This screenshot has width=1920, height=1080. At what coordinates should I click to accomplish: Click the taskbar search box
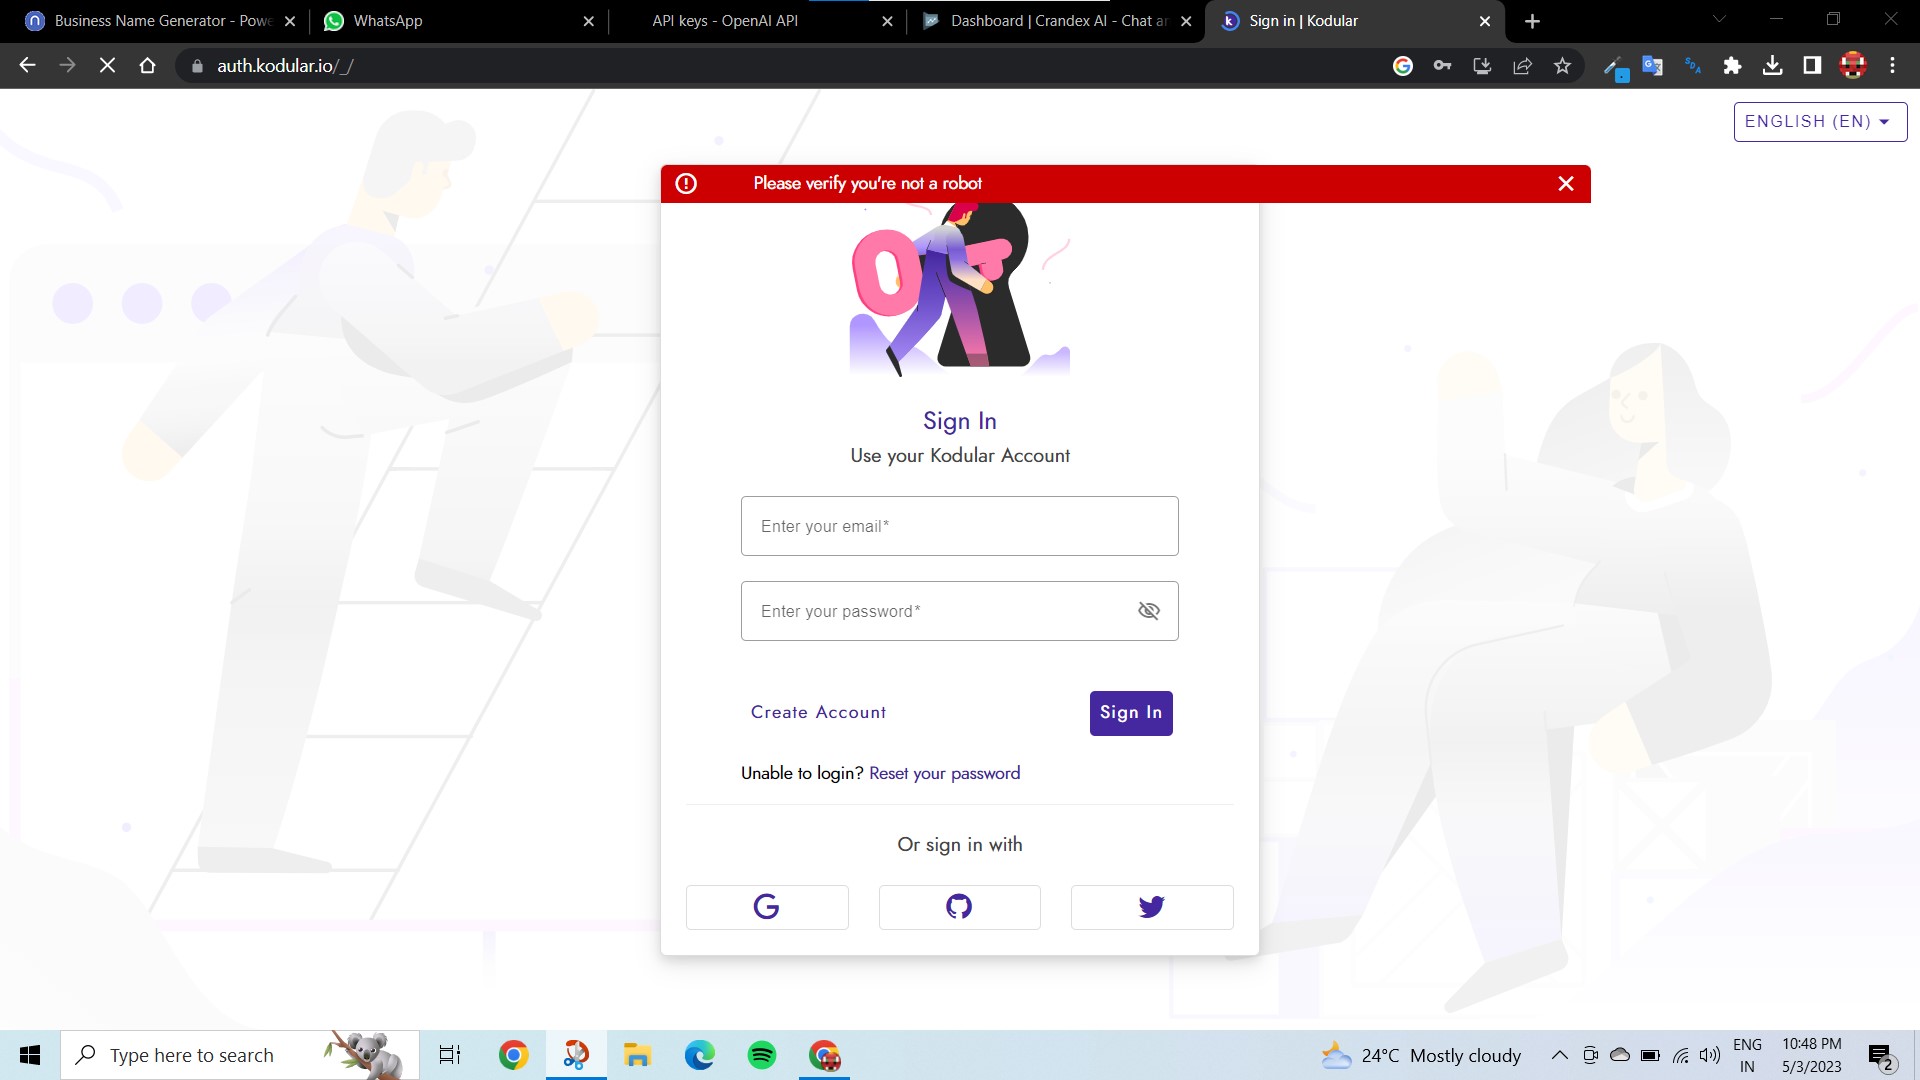(240, 1055)
